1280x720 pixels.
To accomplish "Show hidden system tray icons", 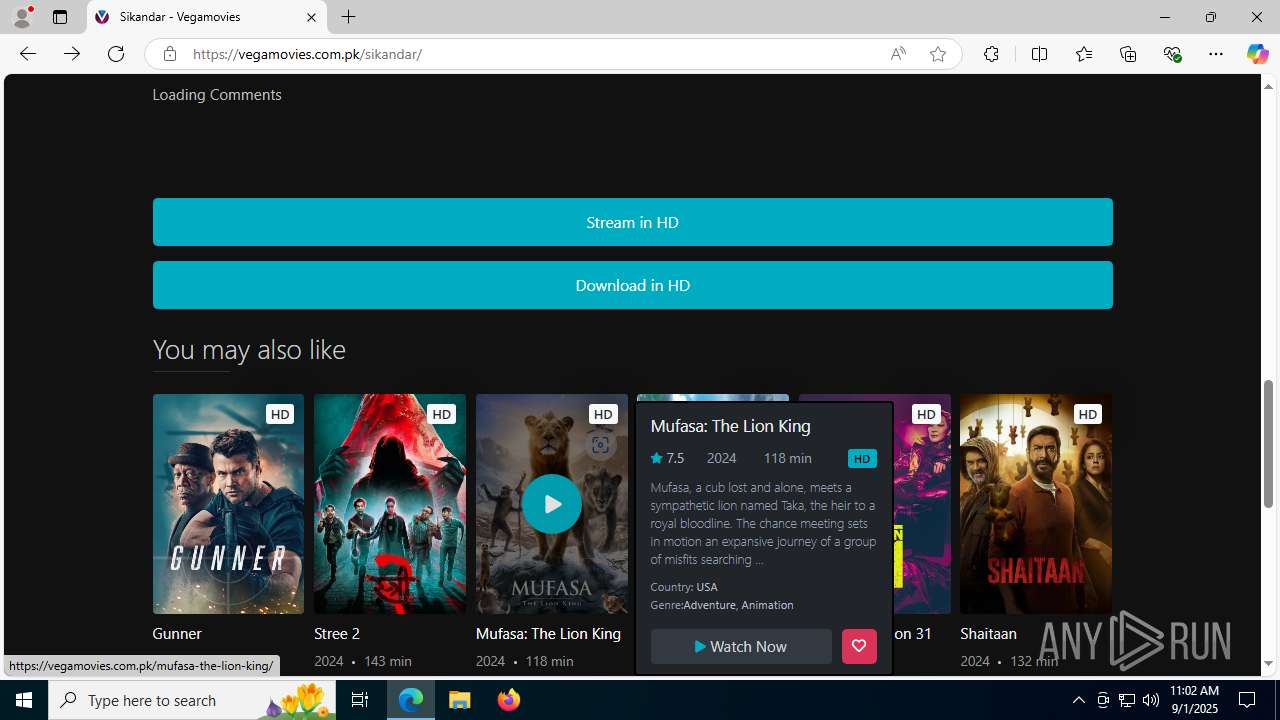I will point(1078,700).
